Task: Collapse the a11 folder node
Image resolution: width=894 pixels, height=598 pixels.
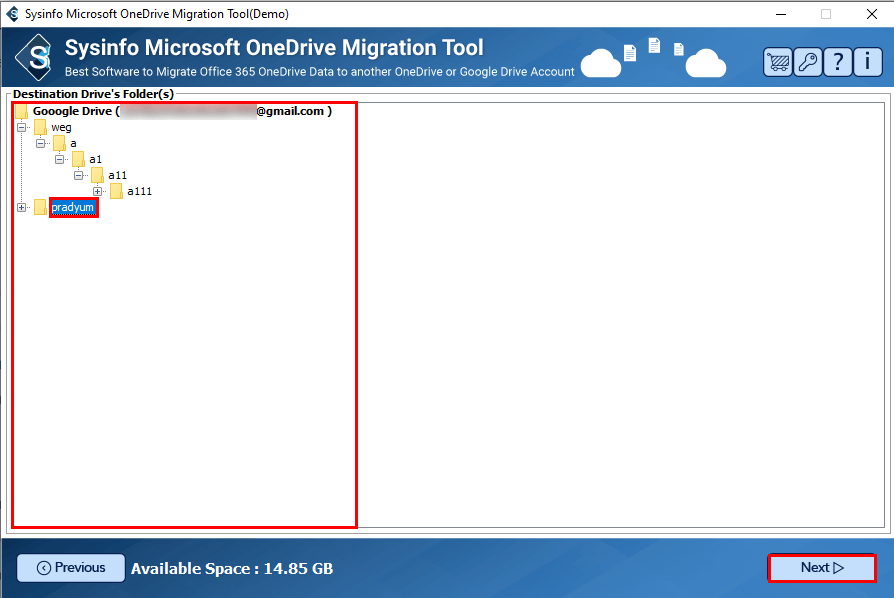Action: [x=78, y=176]
